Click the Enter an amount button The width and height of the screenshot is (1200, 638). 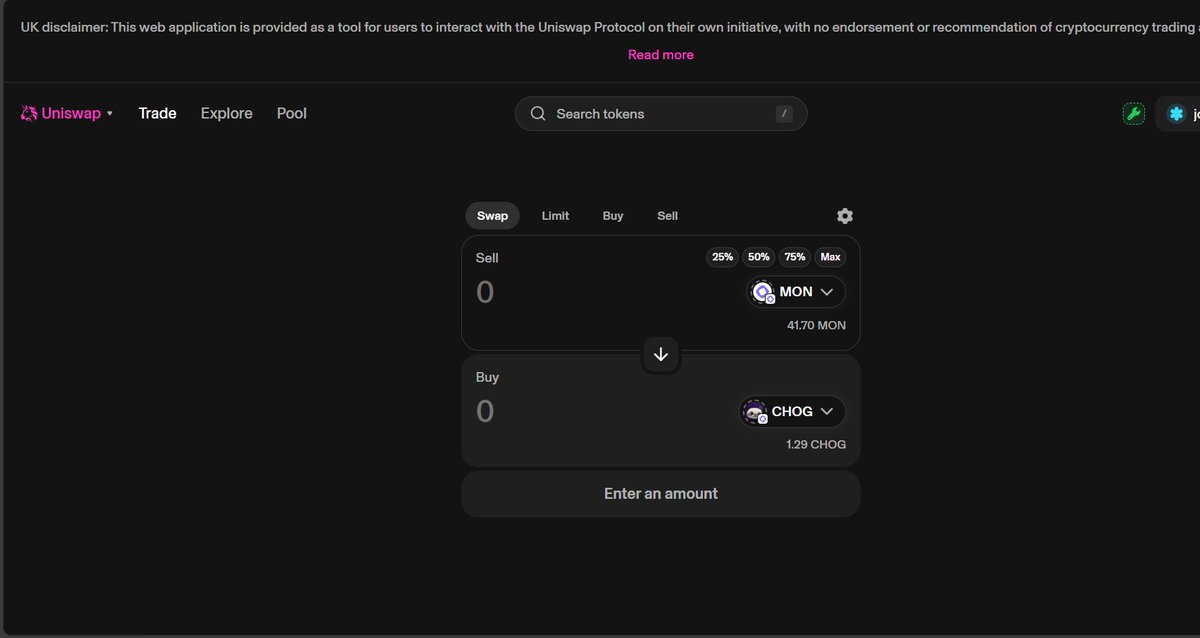click(x=661, y=494)
